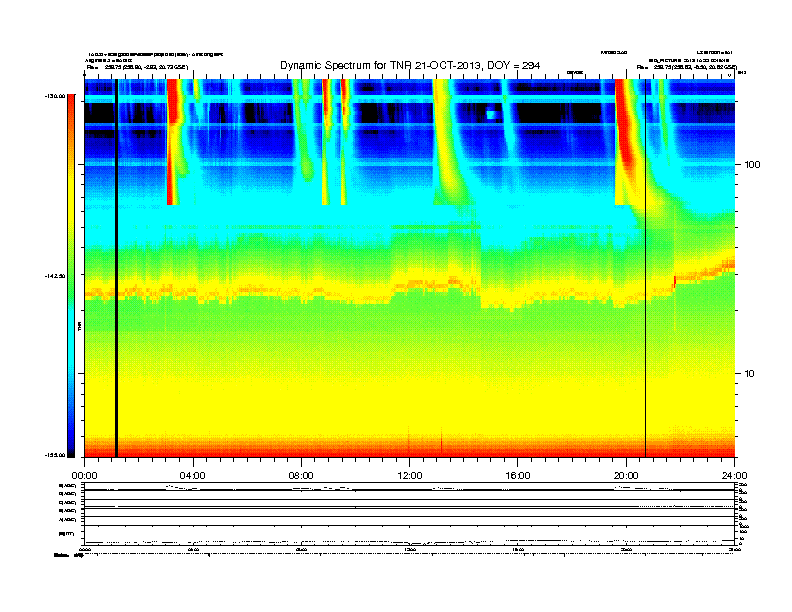The image size is (792, 612).
Task: Click the 100 frequency axis label
Action: [x=752, y=165]
